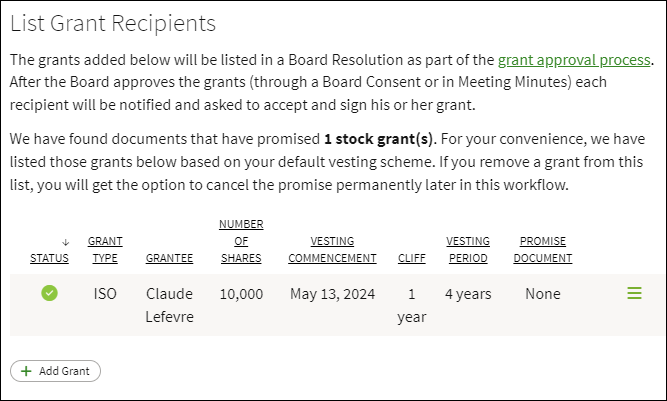667x401 pixels.
Task: Sort by the Grantee column header
Action: (x=169, y=258)
